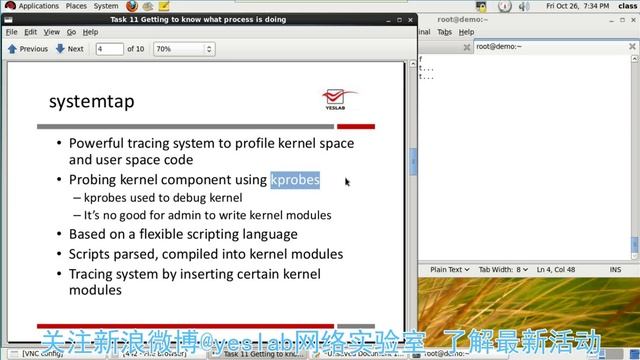Viewport: 640px width, 360px height.
Task: Launch the notes editor icon in top panel
Action: 164,6
